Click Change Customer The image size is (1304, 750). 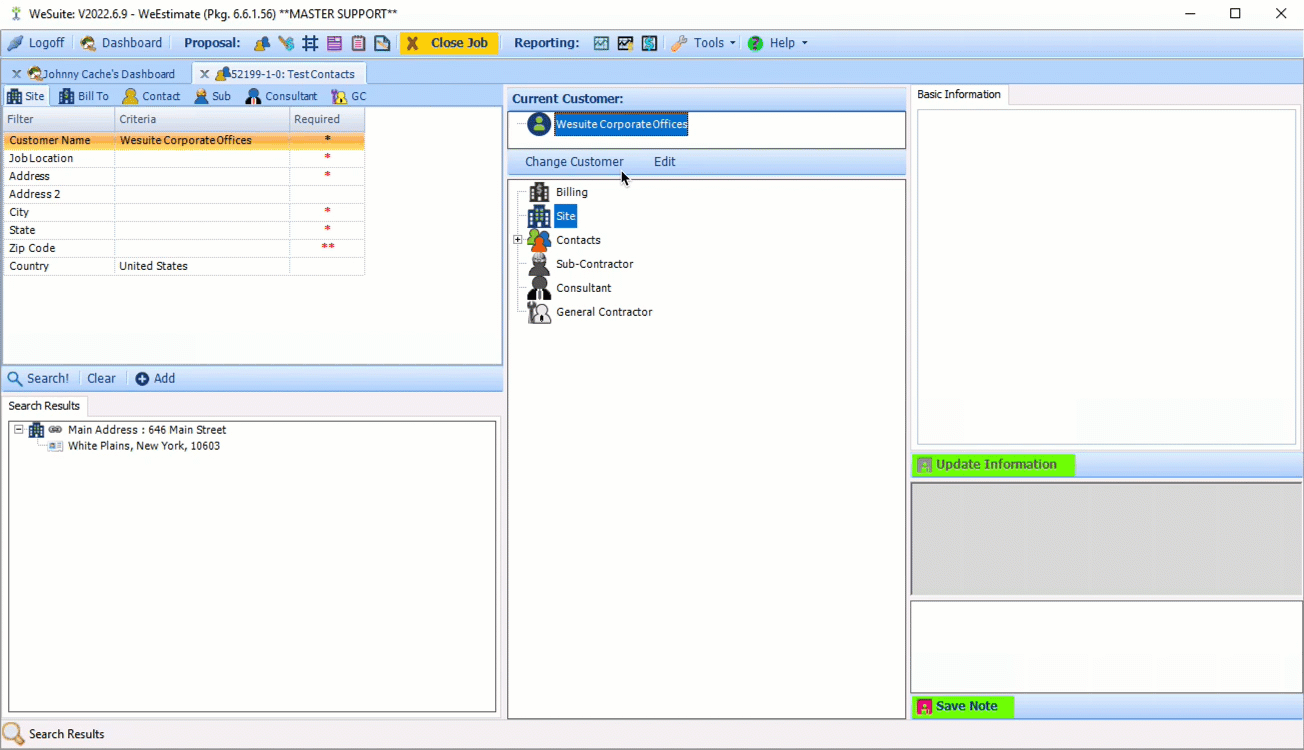coord(574,162)
